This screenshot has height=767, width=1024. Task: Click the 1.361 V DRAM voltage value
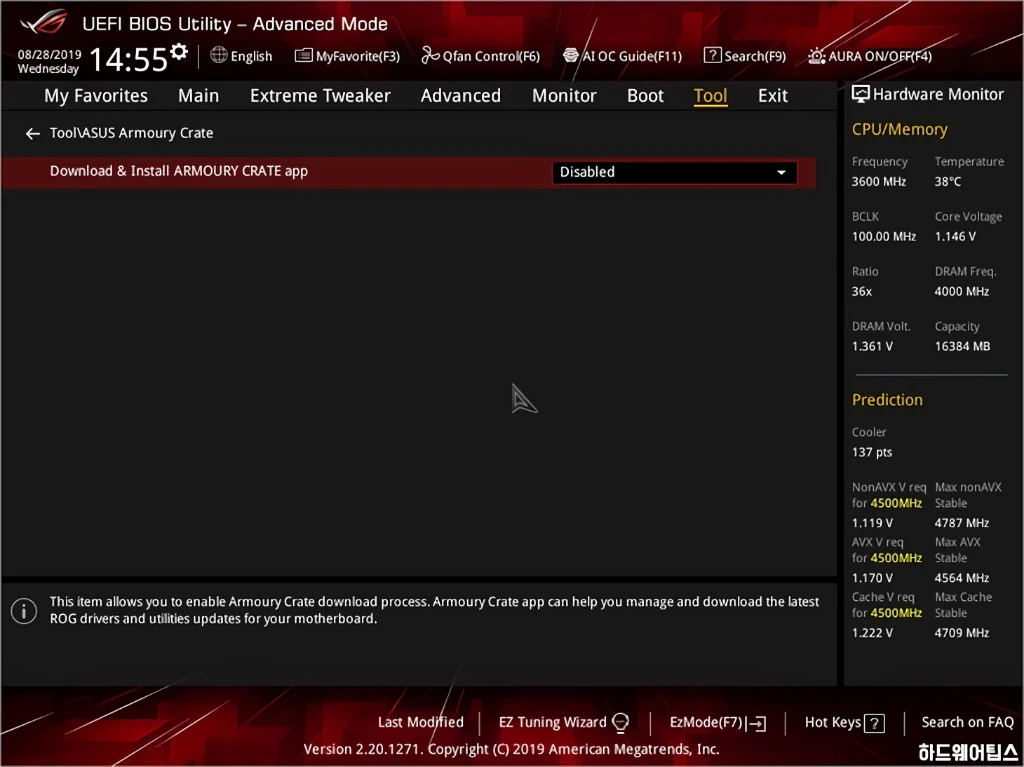coord(872,346)
